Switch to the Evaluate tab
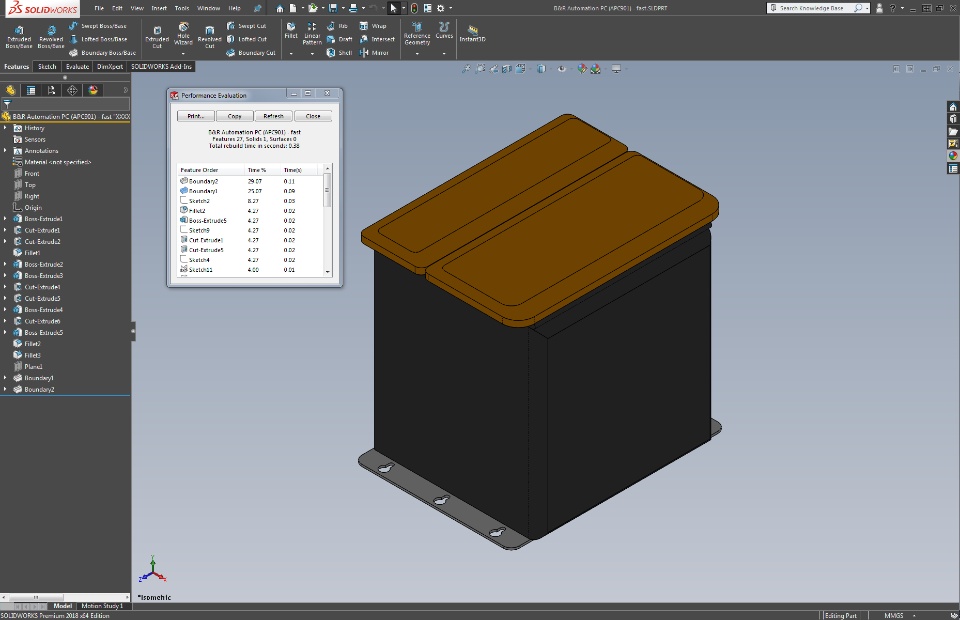960x620 pixels. tap(77, 66)
